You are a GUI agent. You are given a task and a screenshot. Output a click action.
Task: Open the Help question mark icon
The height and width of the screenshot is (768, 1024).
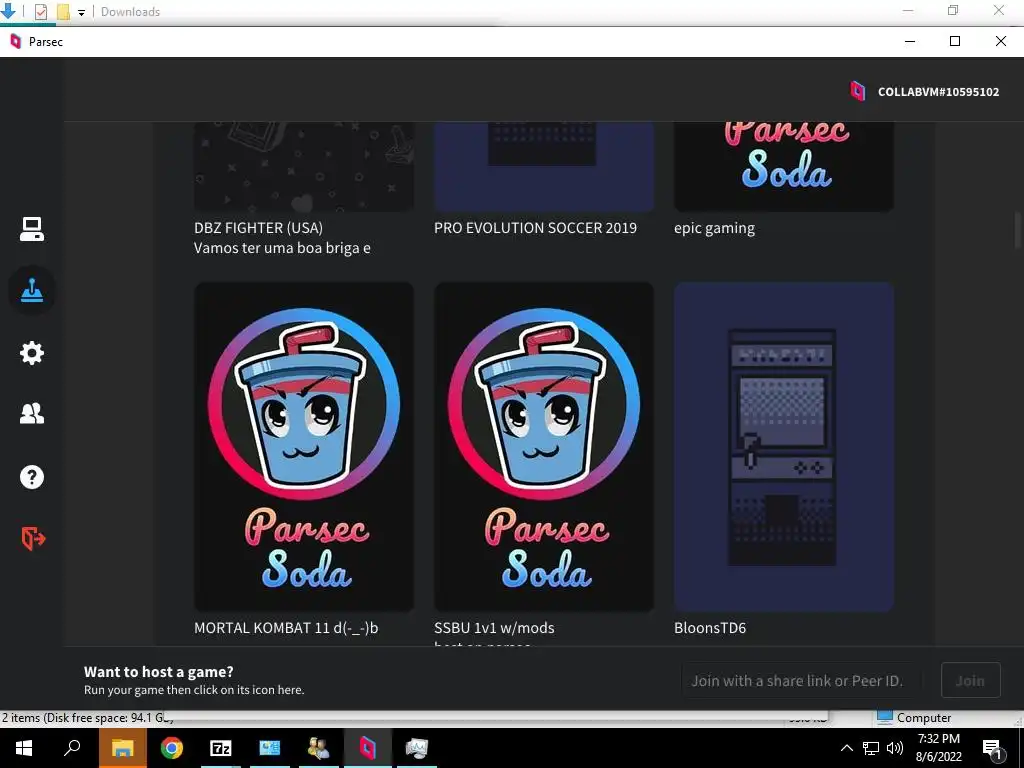(x=31, y=477)
